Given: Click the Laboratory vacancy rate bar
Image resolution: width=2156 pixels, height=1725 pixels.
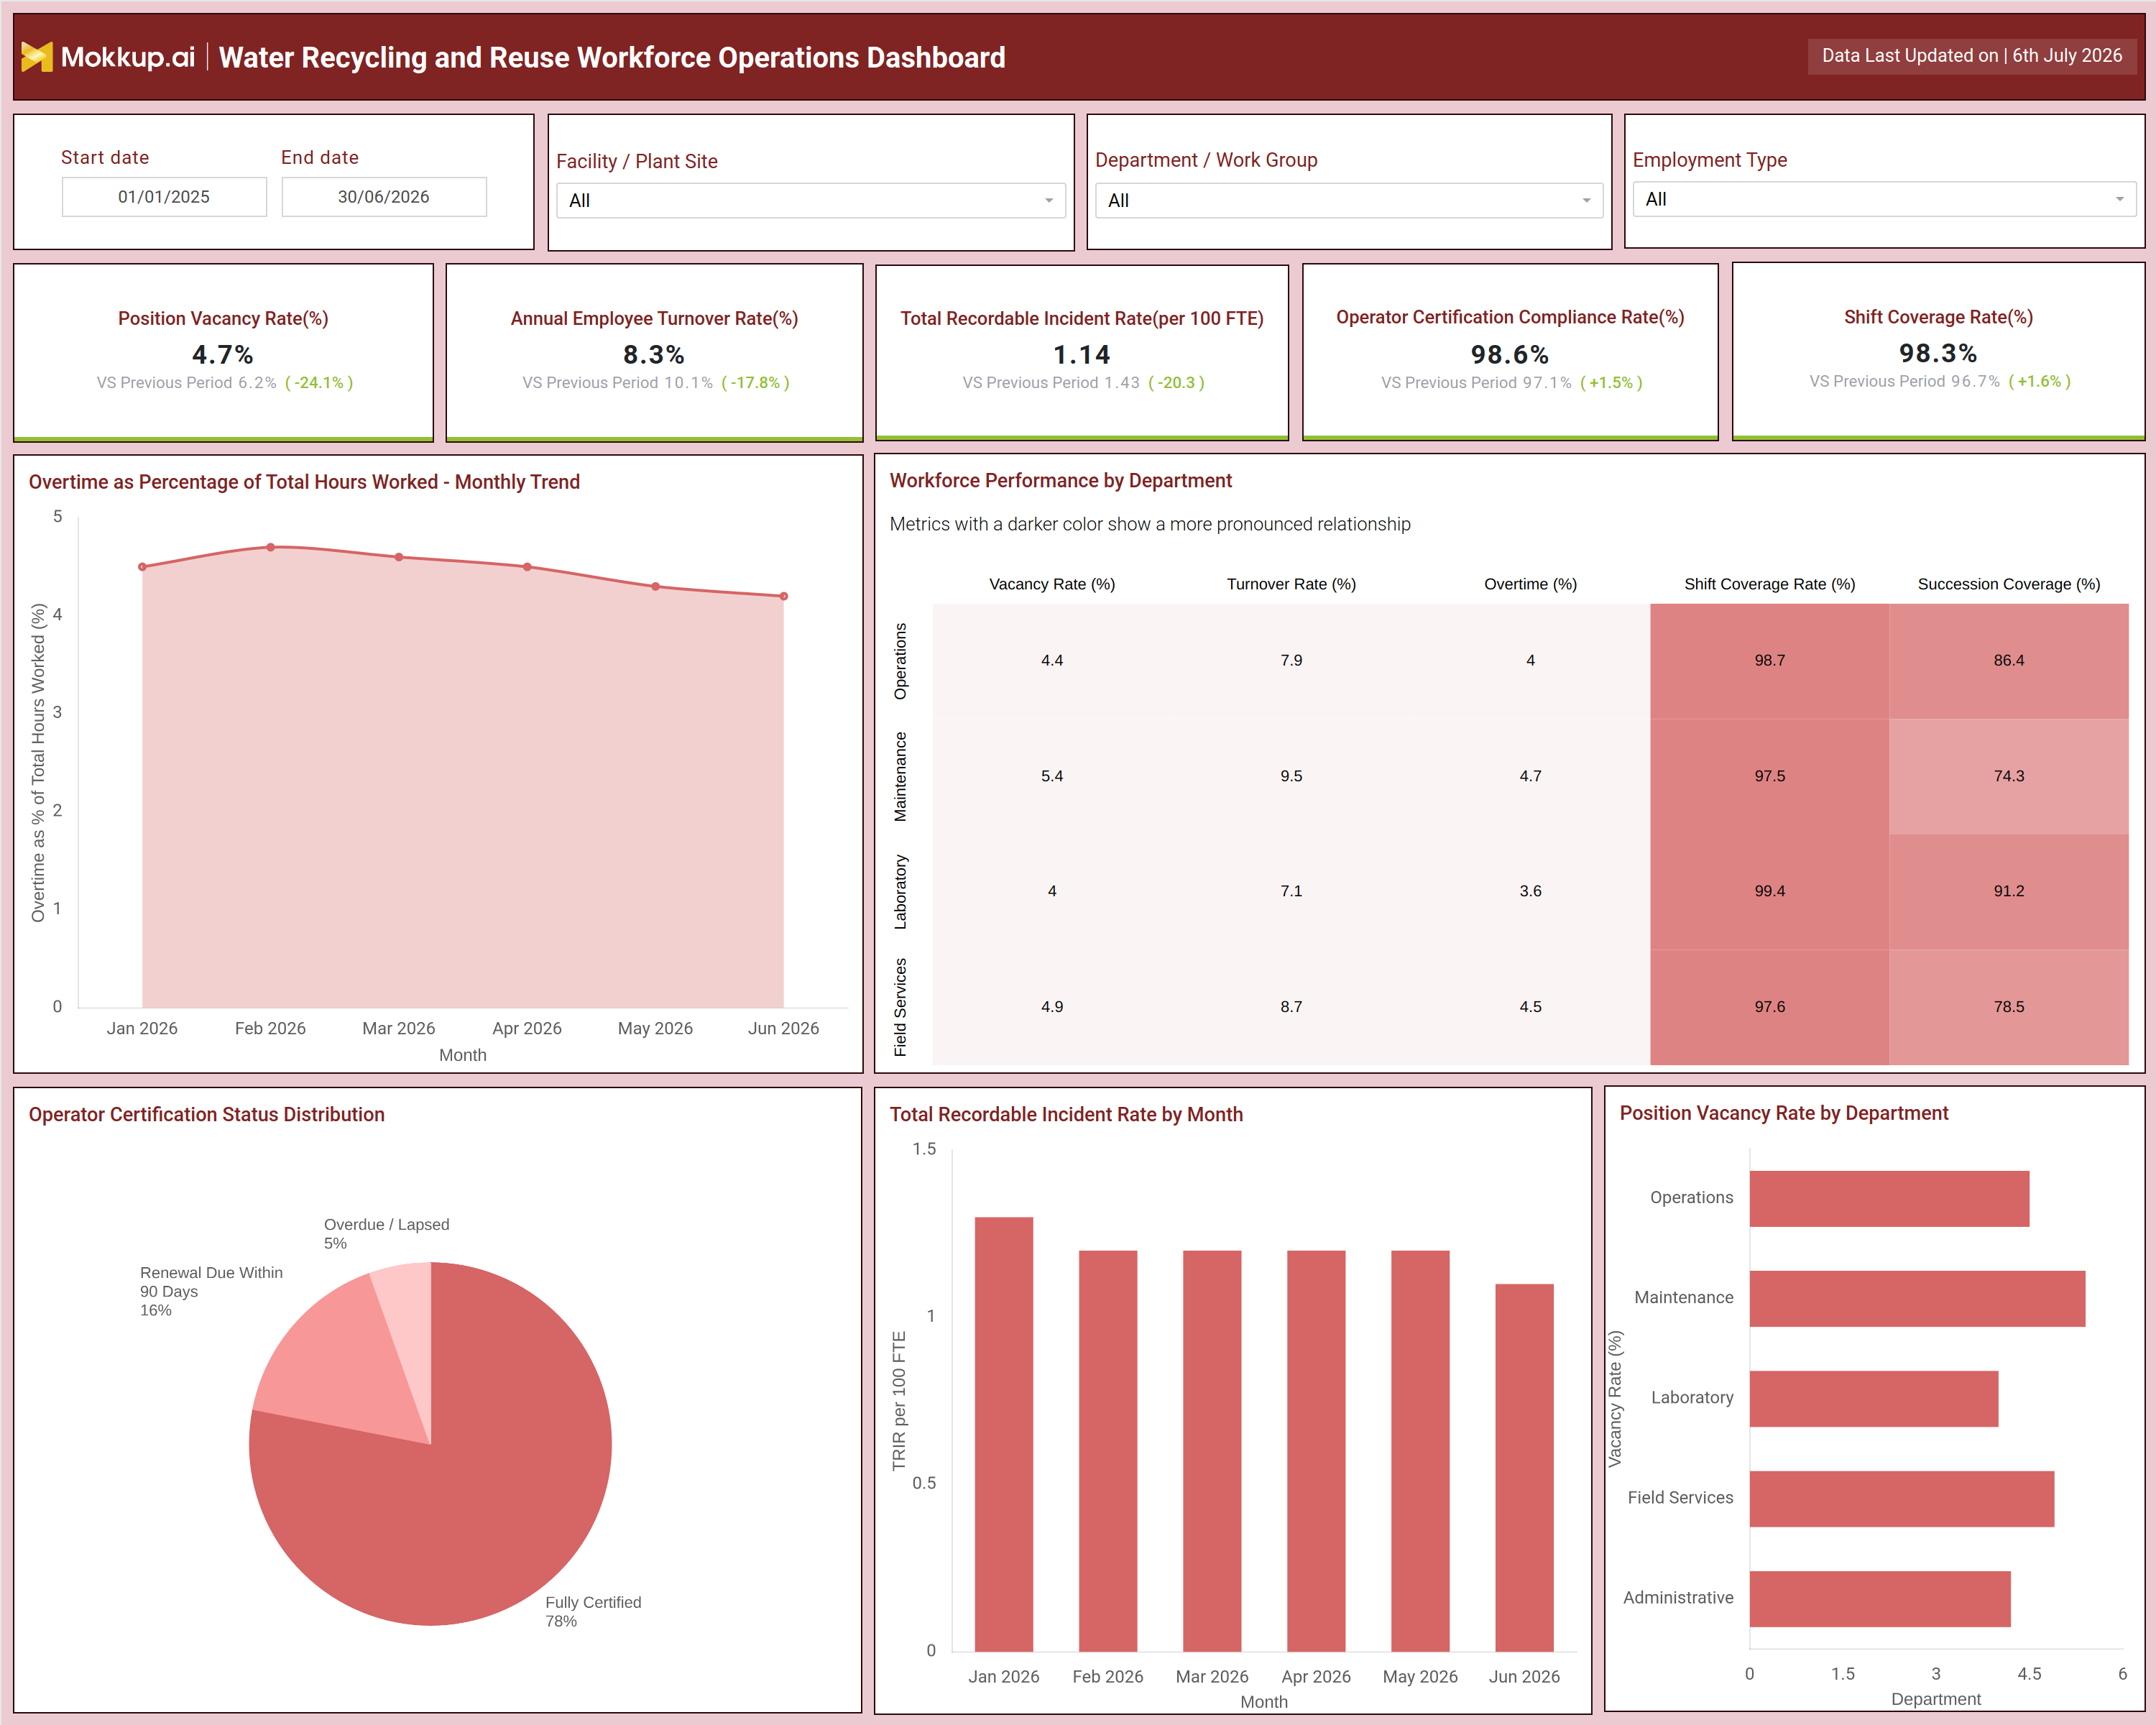Looking at the screenshot, I should point(1874,1399).
